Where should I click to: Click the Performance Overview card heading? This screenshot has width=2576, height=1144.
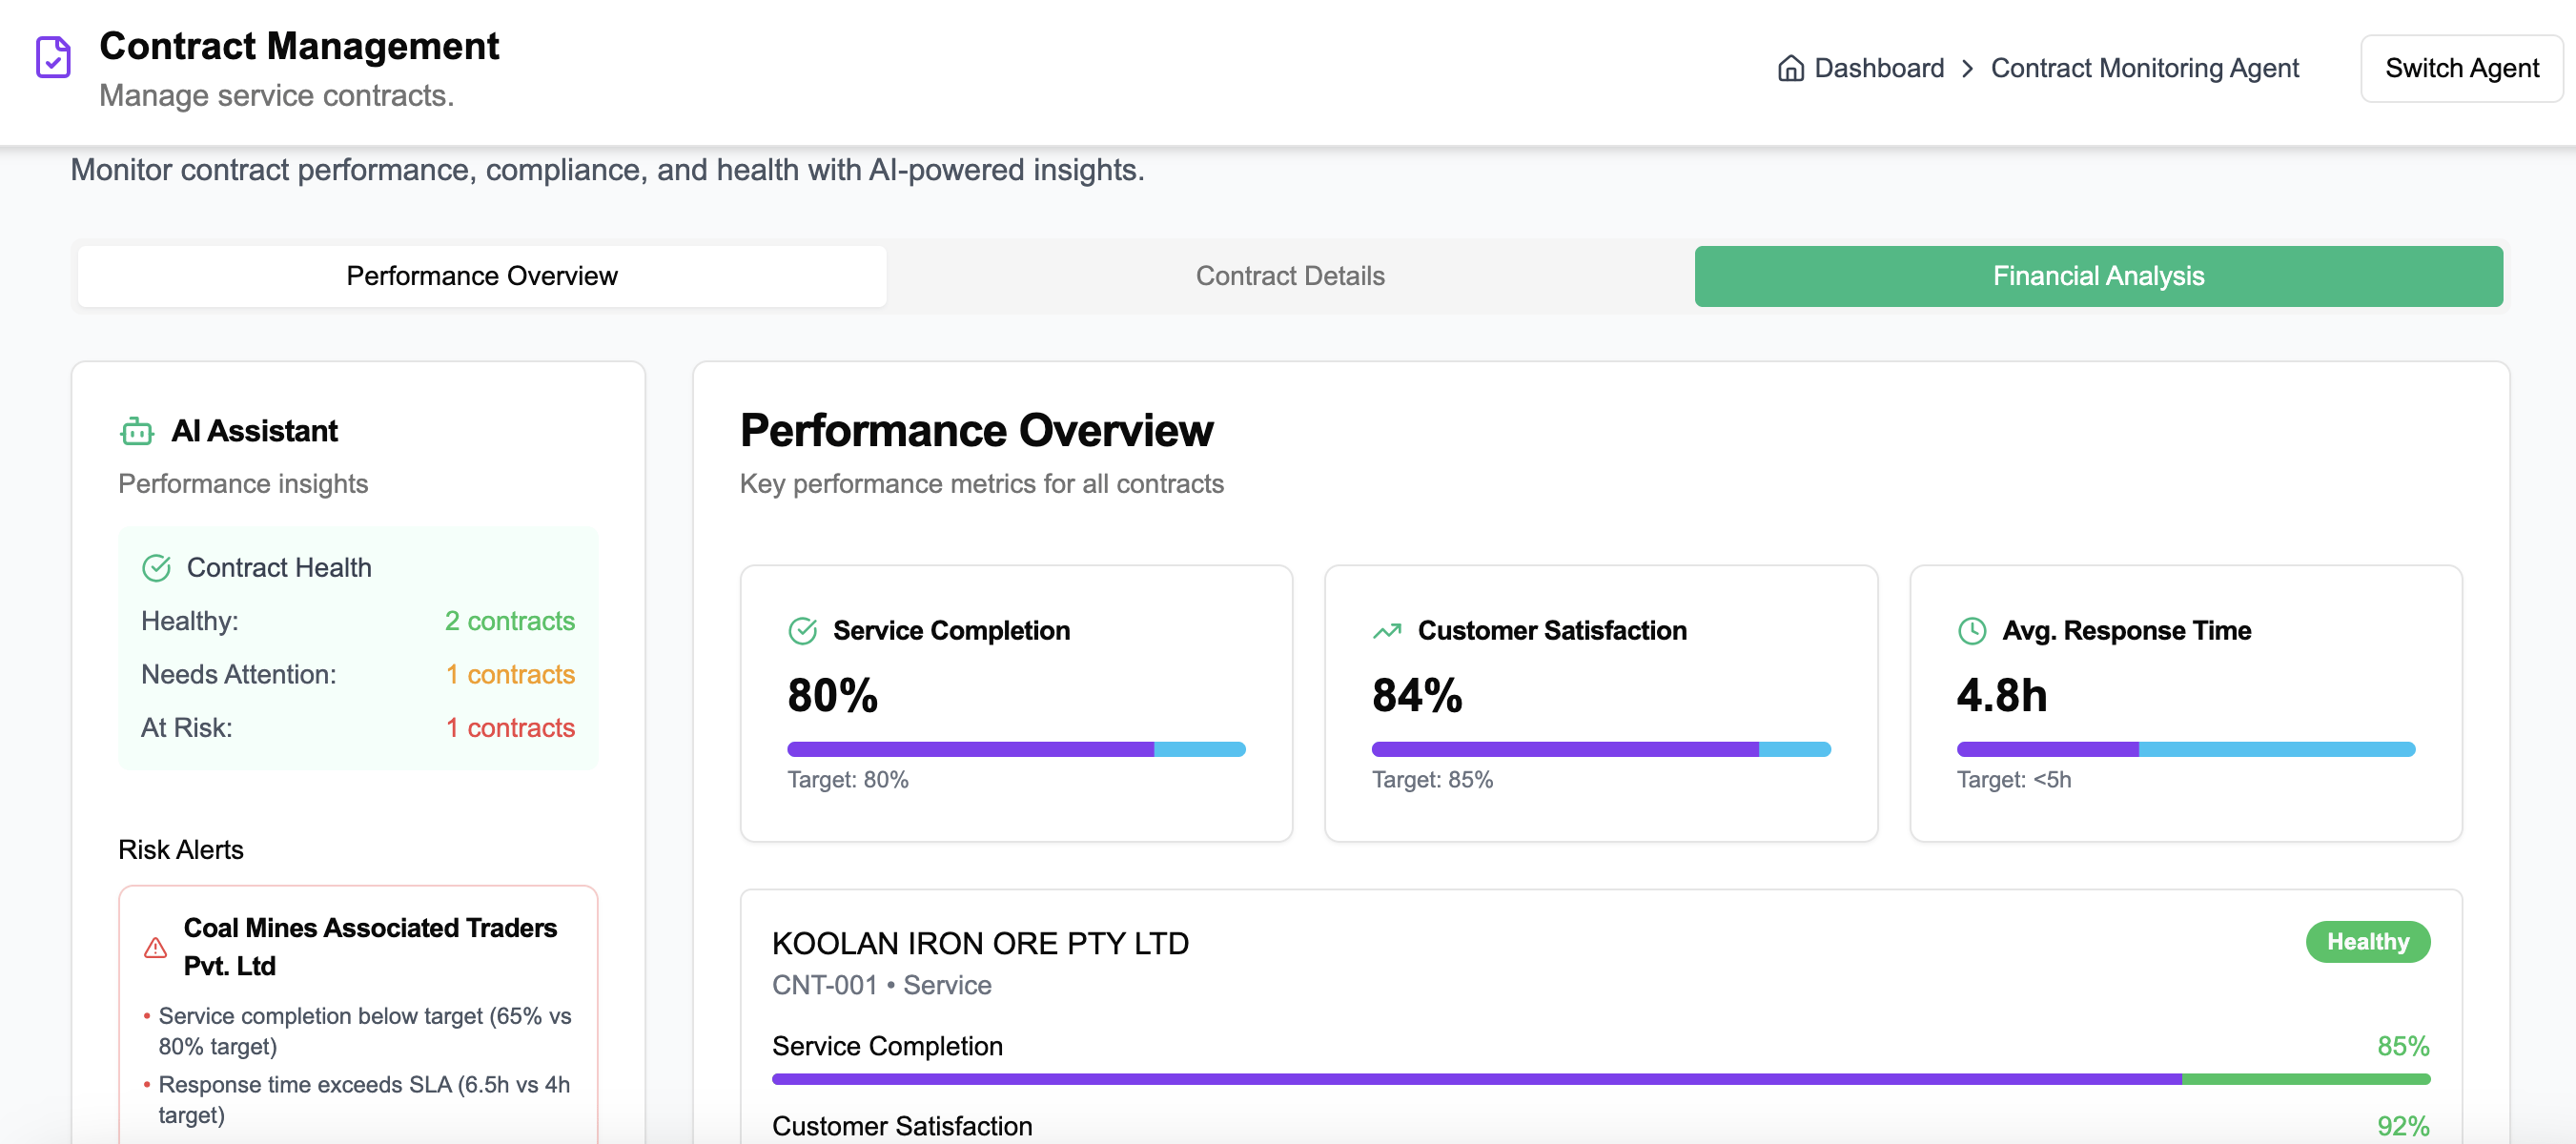tap(976, 430)
